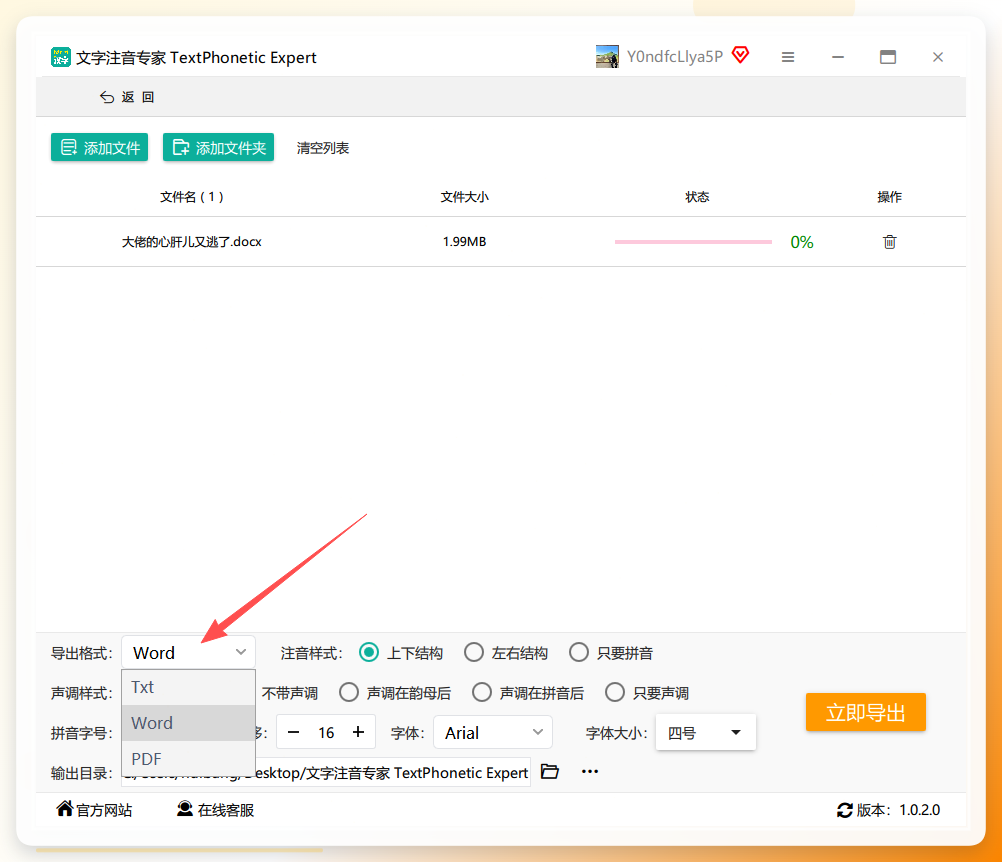Click the three-dot browse directory button
1002x862 pixels.
pos(590,772)
